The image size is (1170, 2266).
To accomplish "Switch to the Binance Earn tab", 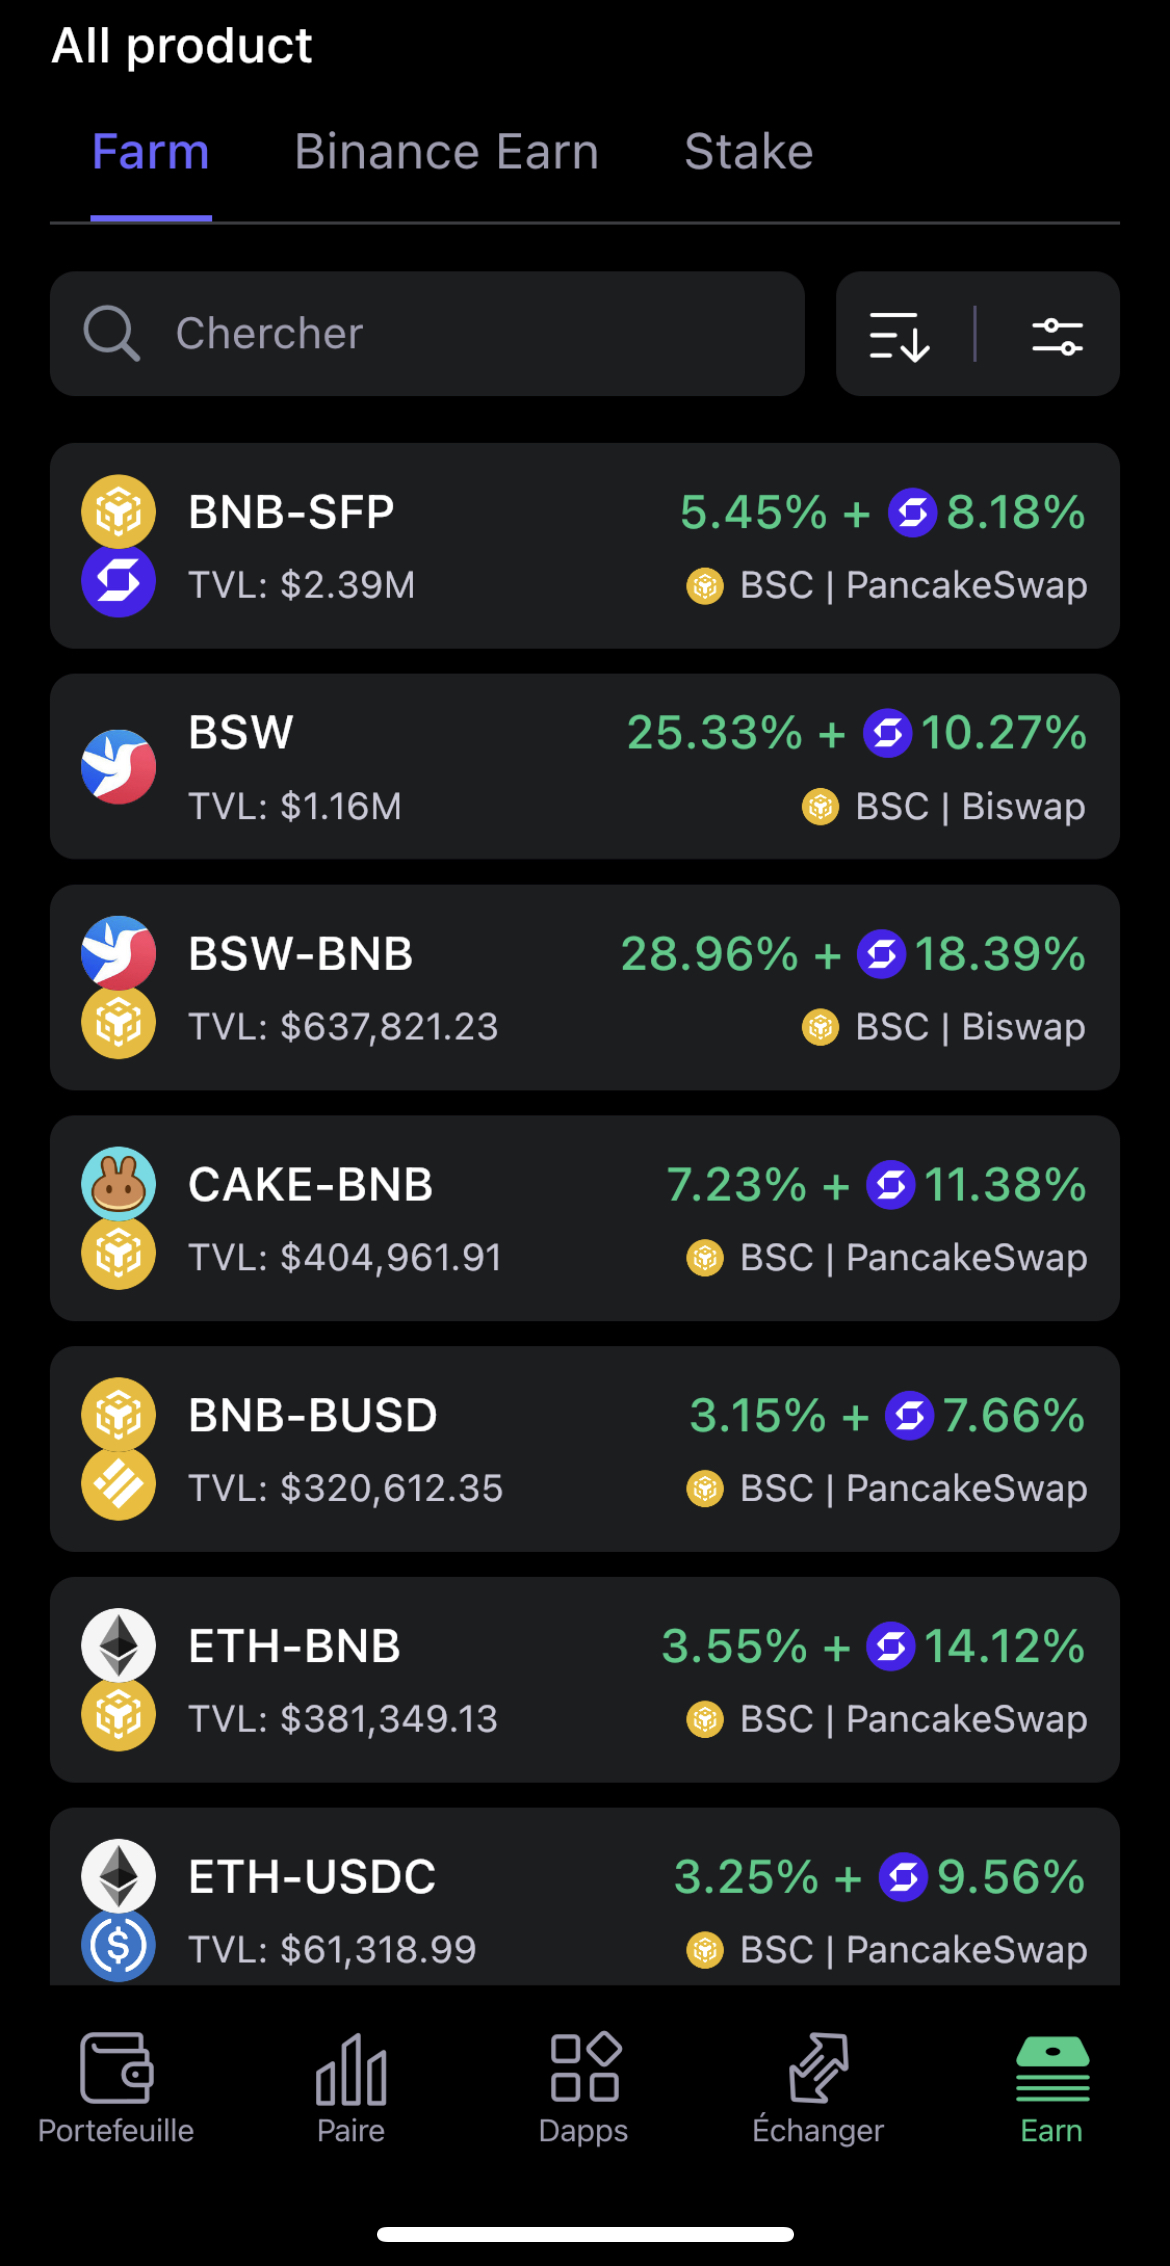I will coord(446,152).
